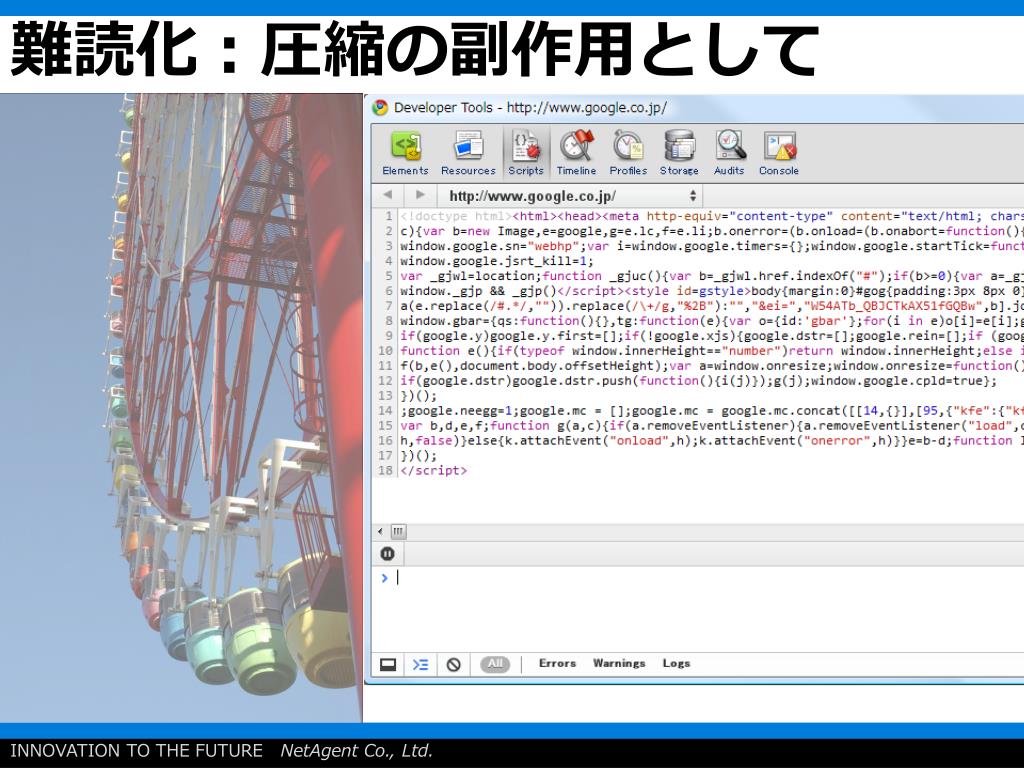Open the Timeline panel

tap(576, 153)
